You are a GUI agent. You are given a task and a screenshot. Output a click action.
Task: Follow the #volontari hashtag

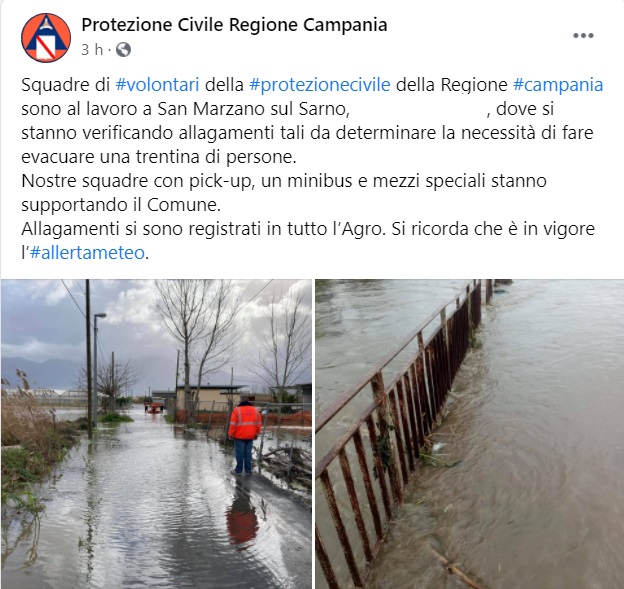[157, 85]
